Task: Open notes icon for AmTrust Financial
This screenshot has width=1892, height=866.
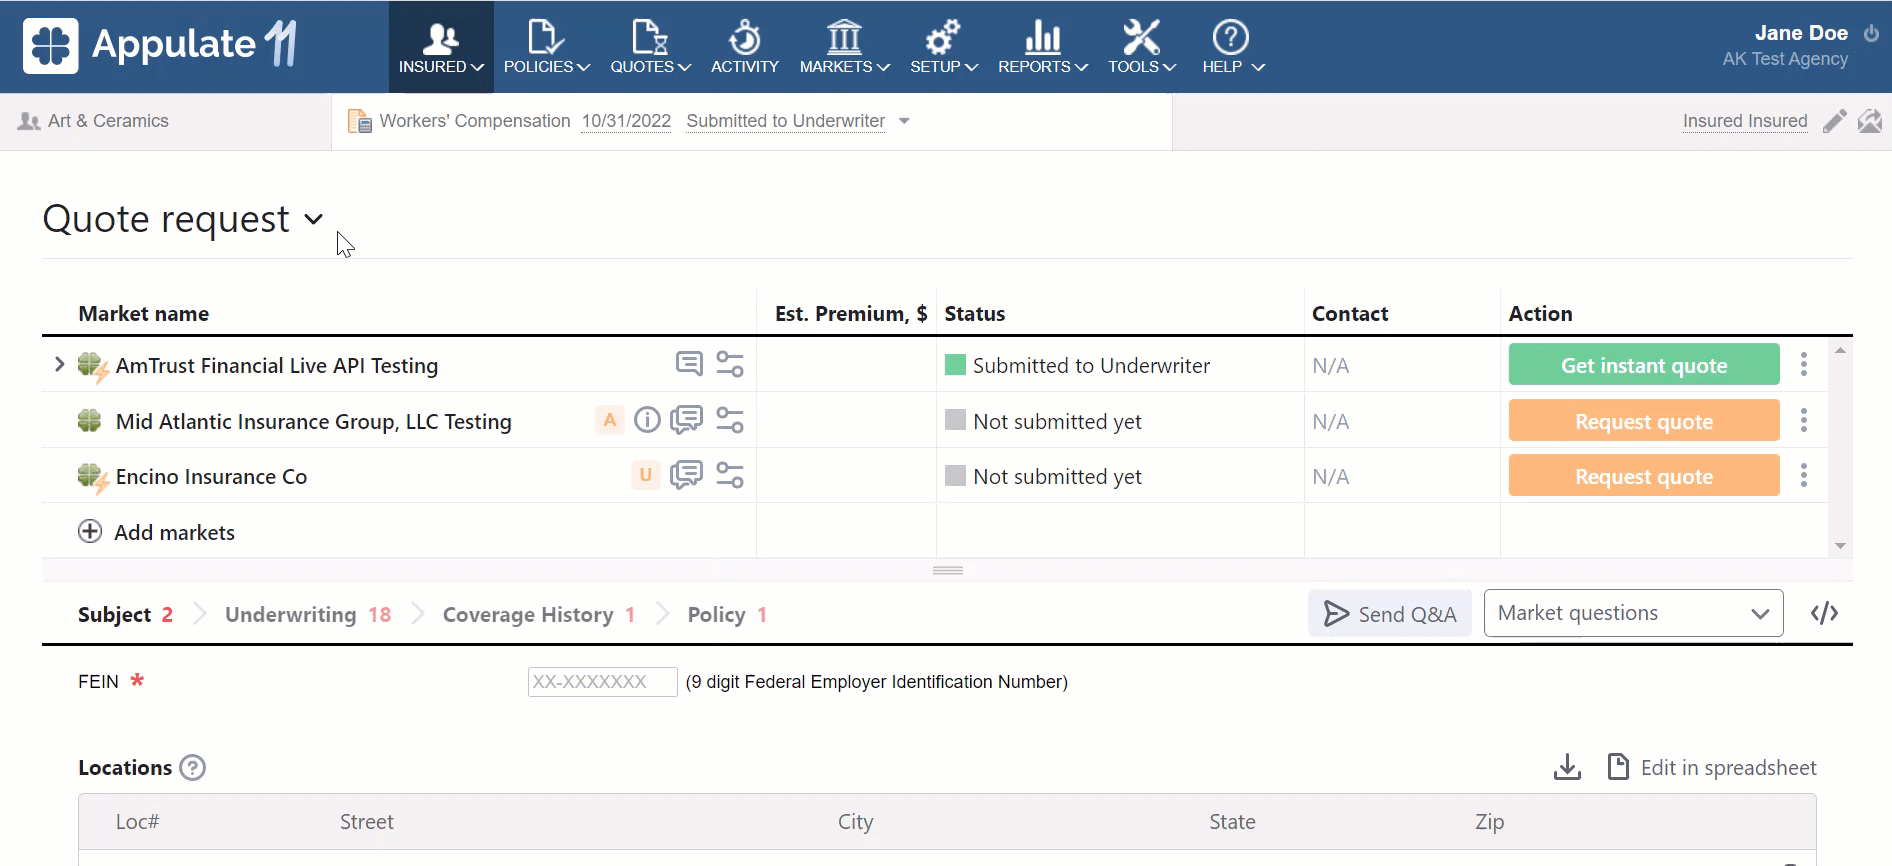Action: pos(689,363)
